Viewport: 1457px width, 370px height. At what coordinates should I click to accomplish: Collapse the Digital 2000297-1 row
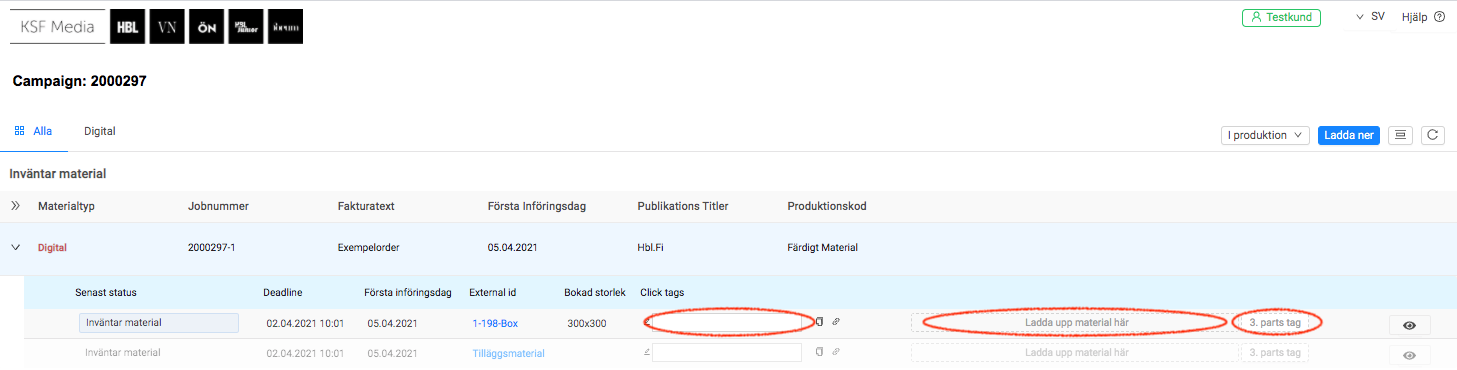15,247
